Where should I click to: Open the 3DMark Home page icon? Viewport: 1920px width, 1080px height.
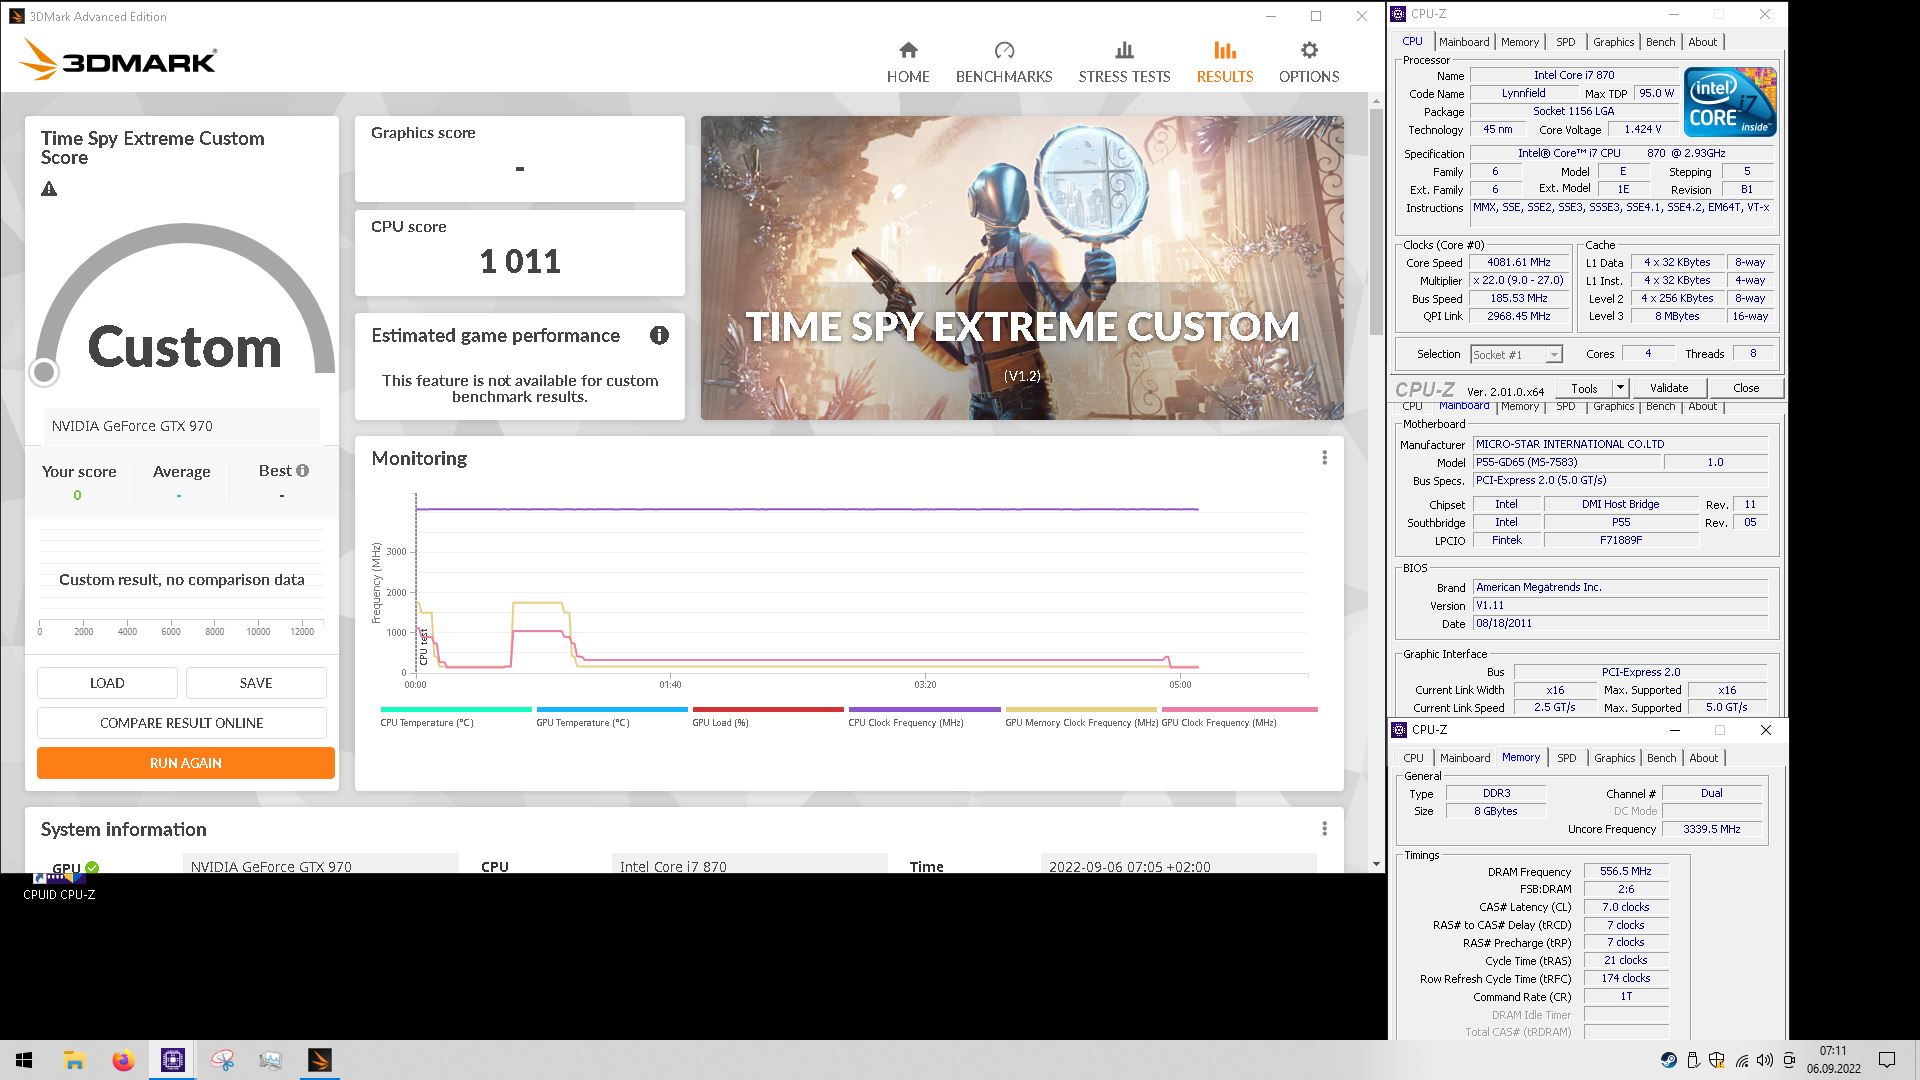[908, 50]
